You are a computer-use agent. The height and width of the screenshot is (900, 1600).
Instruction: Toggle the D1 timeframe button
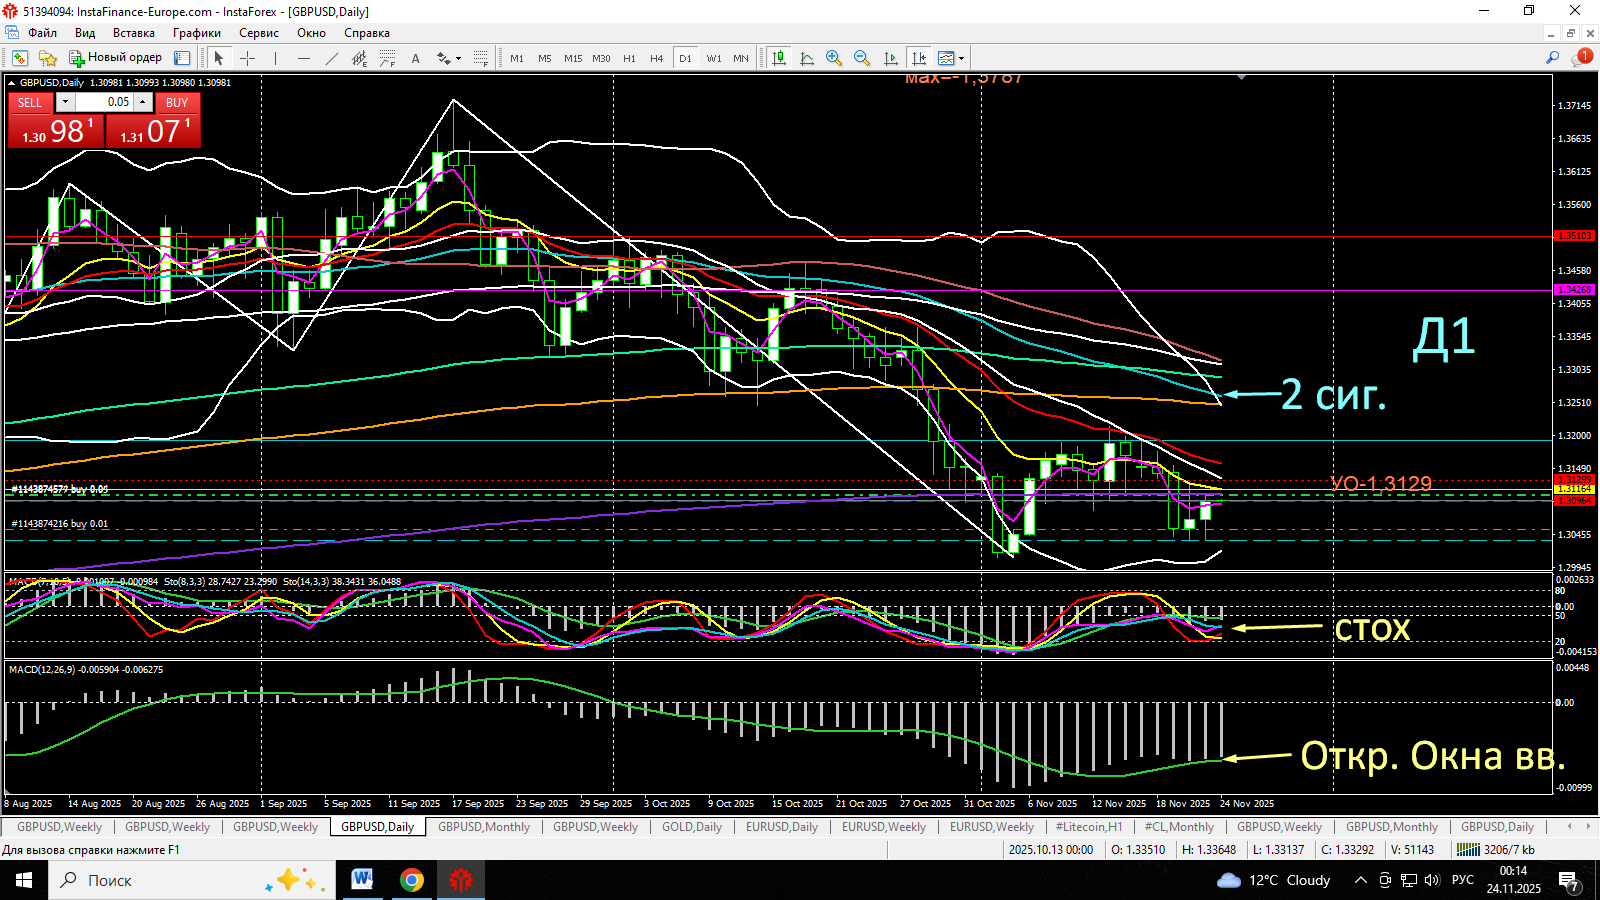click(685, 58)
